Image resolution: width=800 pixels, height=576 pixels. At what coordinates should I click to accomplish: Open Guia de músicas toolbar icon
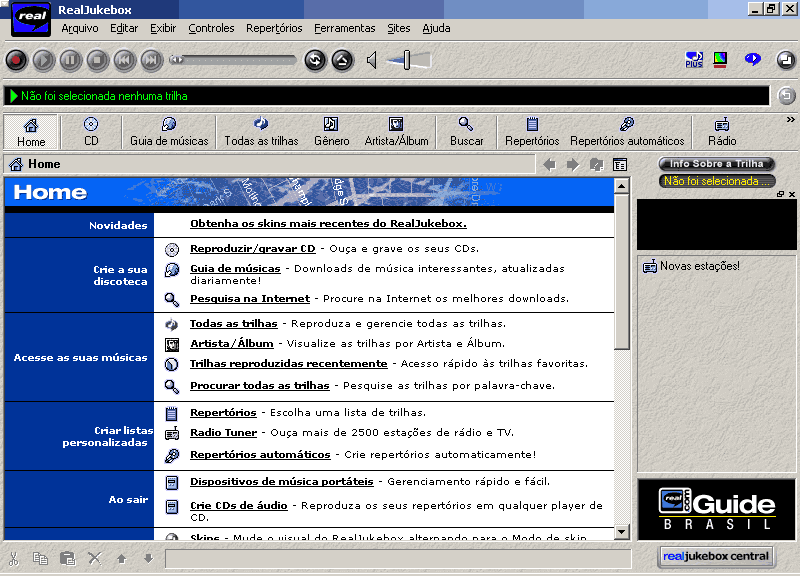[x=169, y=131]
